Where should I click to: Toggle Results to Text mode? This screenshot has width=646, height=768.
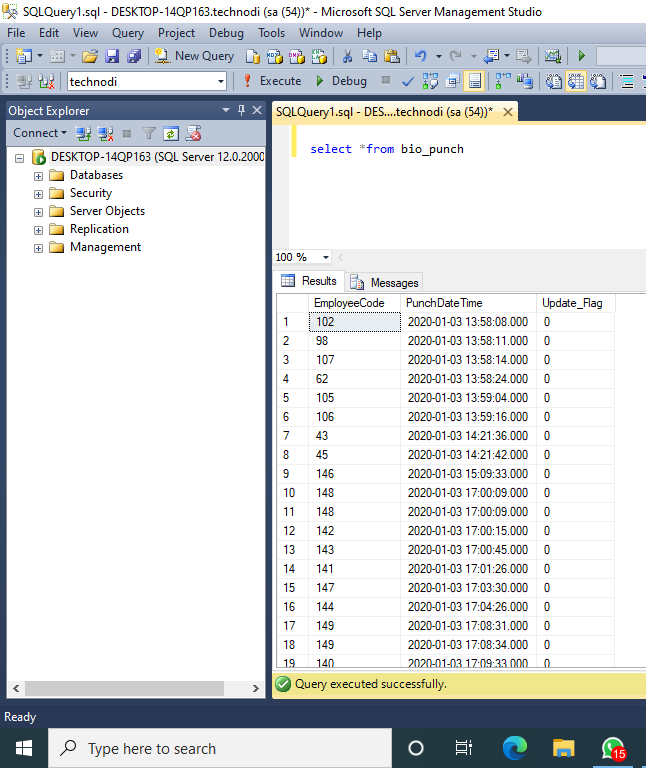coord(553,81)
